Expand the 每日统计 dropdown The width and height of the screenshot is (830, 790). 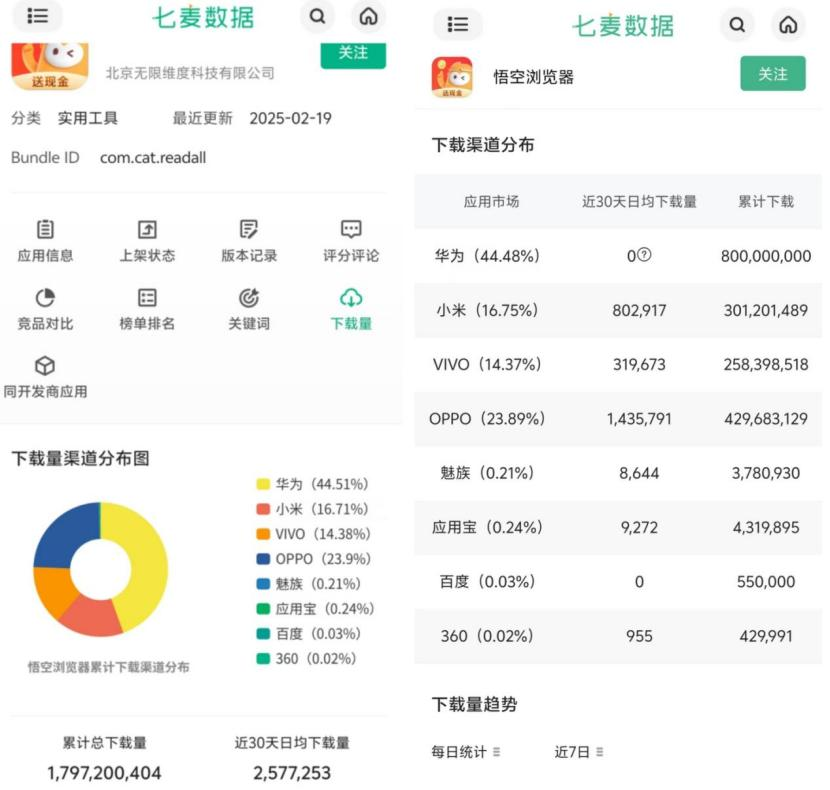pos(466,752)
